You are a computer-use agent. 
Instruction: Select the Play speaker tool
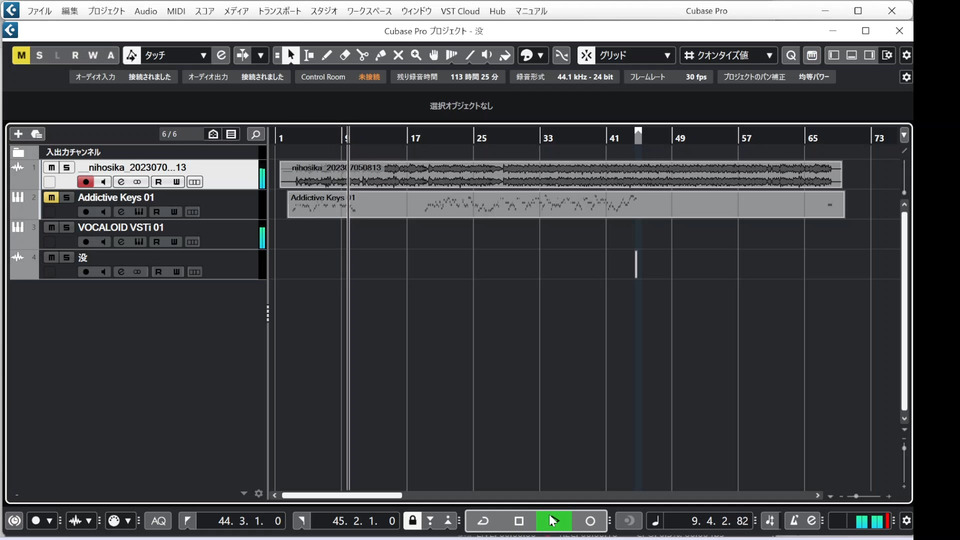point(487,55)
